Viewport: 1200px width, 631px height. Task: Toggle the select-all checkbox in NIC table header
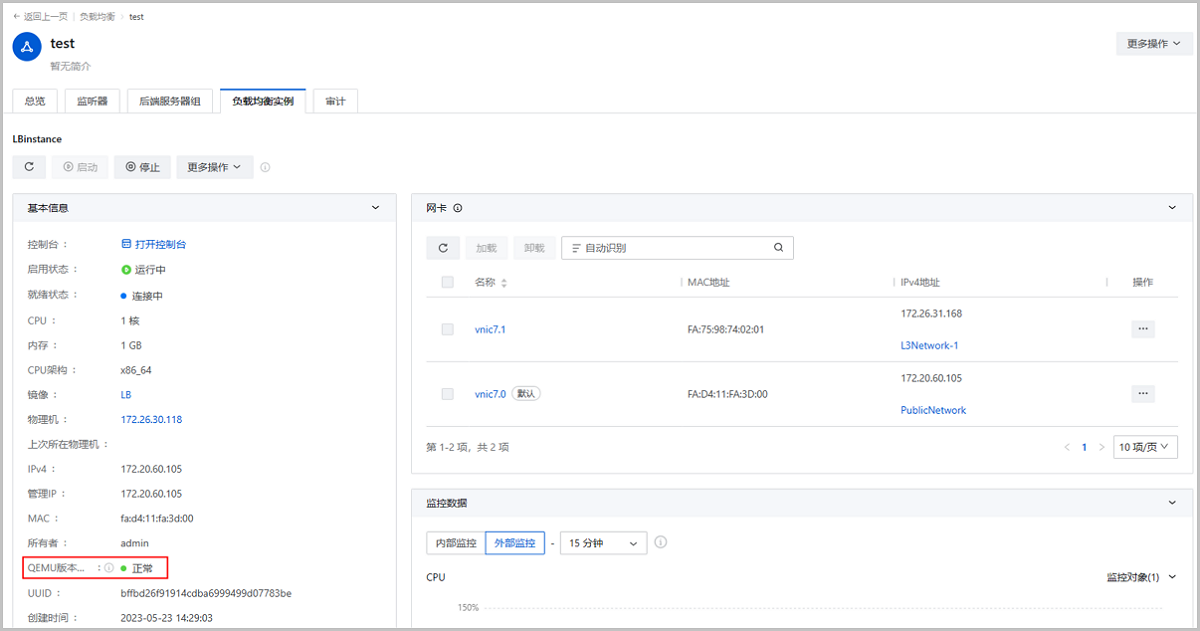pos(447,283)
